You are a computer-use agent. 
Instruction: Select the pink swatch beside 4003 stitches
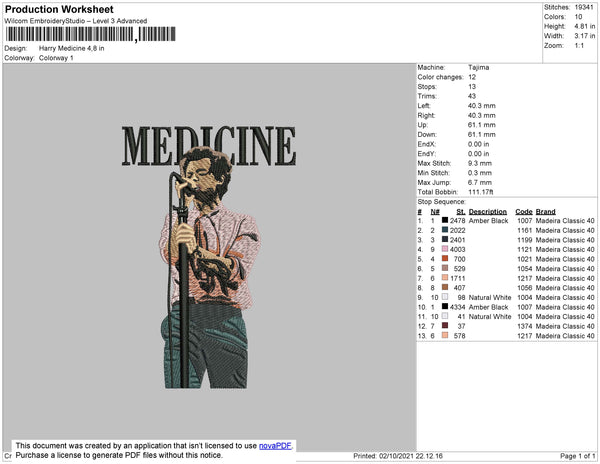(x=445, y=249)
